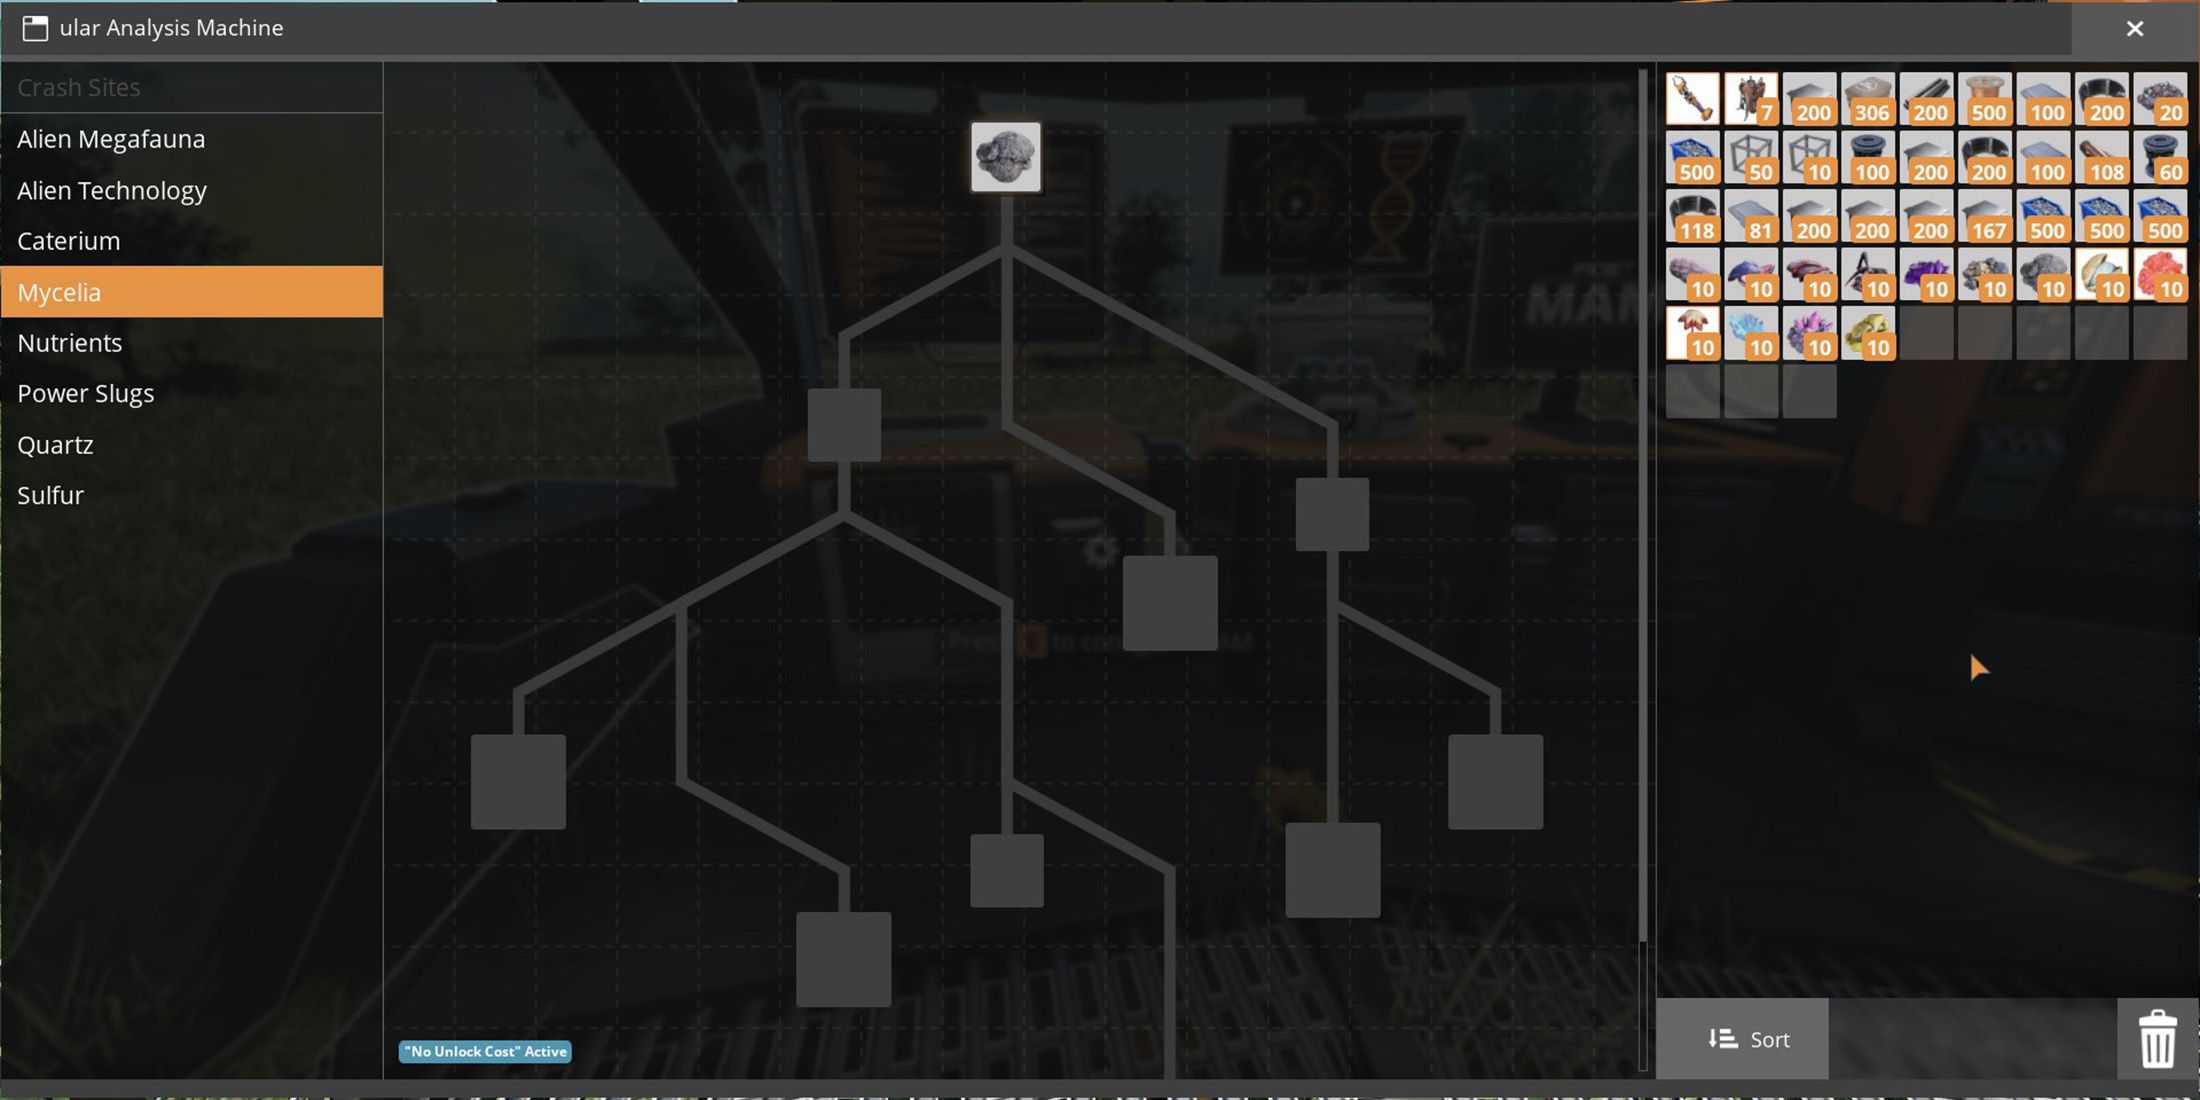Click the character/player figure icon
2200x1100 pixels.
(x=1750, y=95)
